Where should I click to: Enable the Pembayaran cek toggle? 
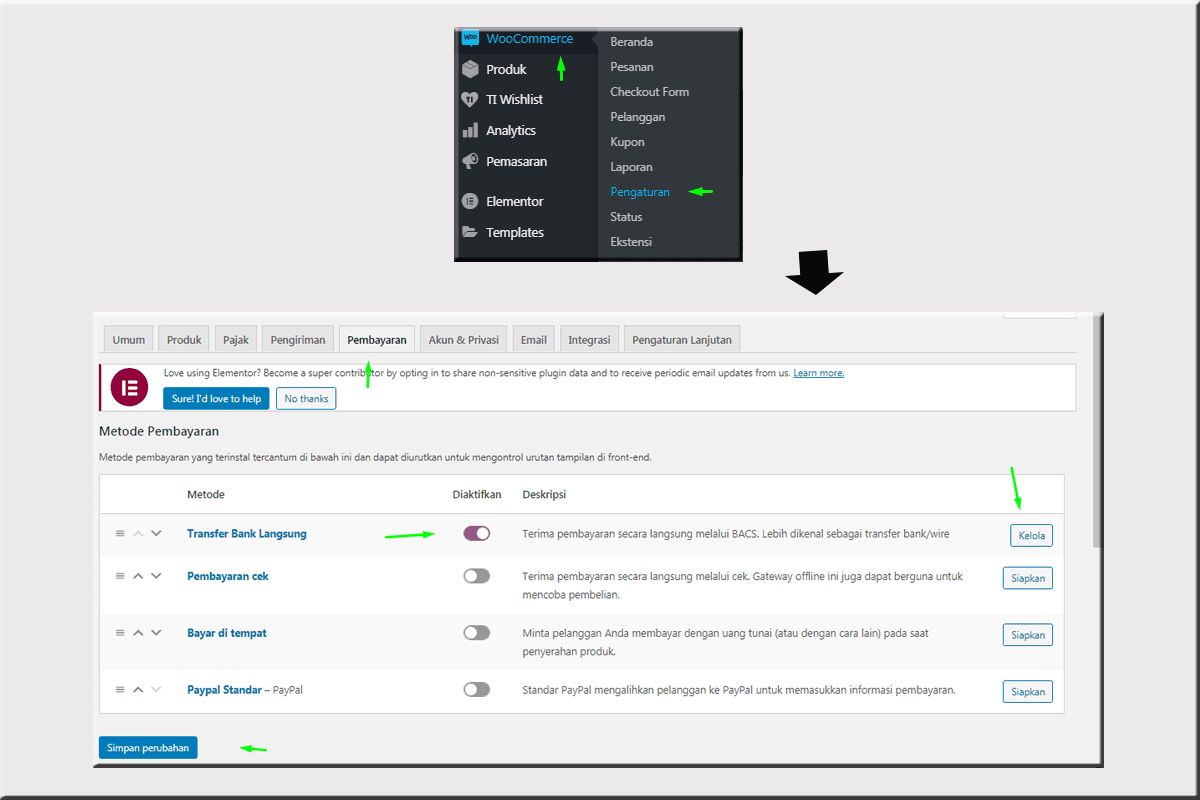[x=477, y=576]
